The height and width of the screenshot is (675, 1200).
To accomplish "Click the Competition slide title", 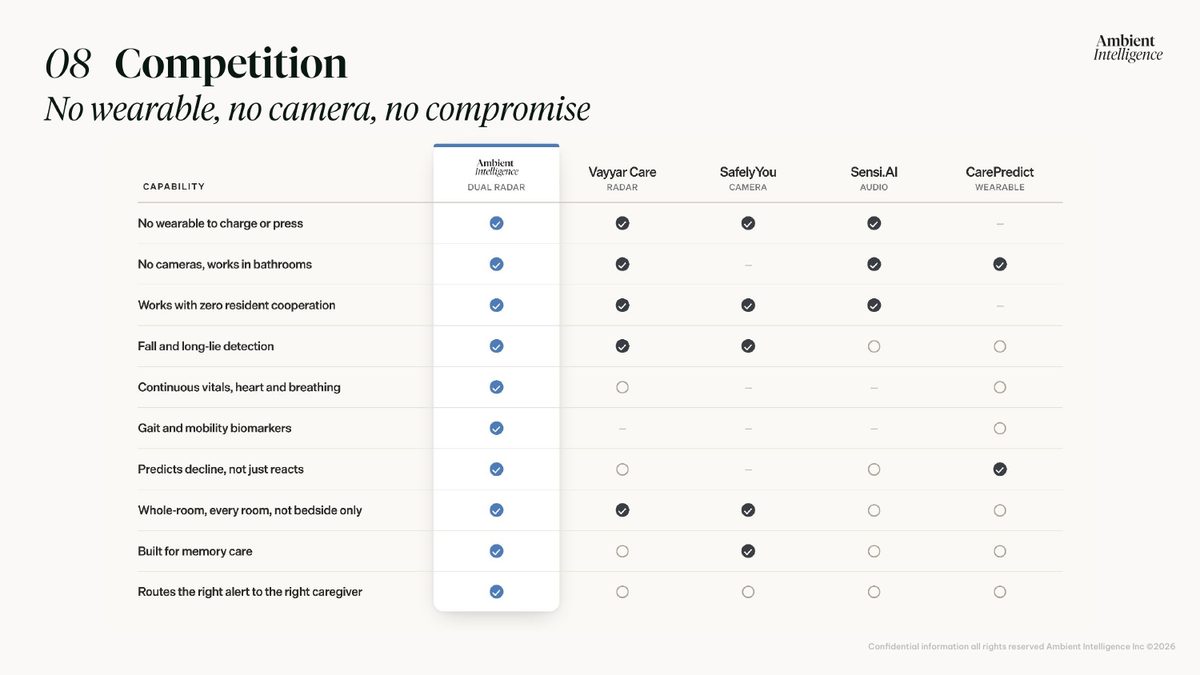I will click(x=231, y=64).
